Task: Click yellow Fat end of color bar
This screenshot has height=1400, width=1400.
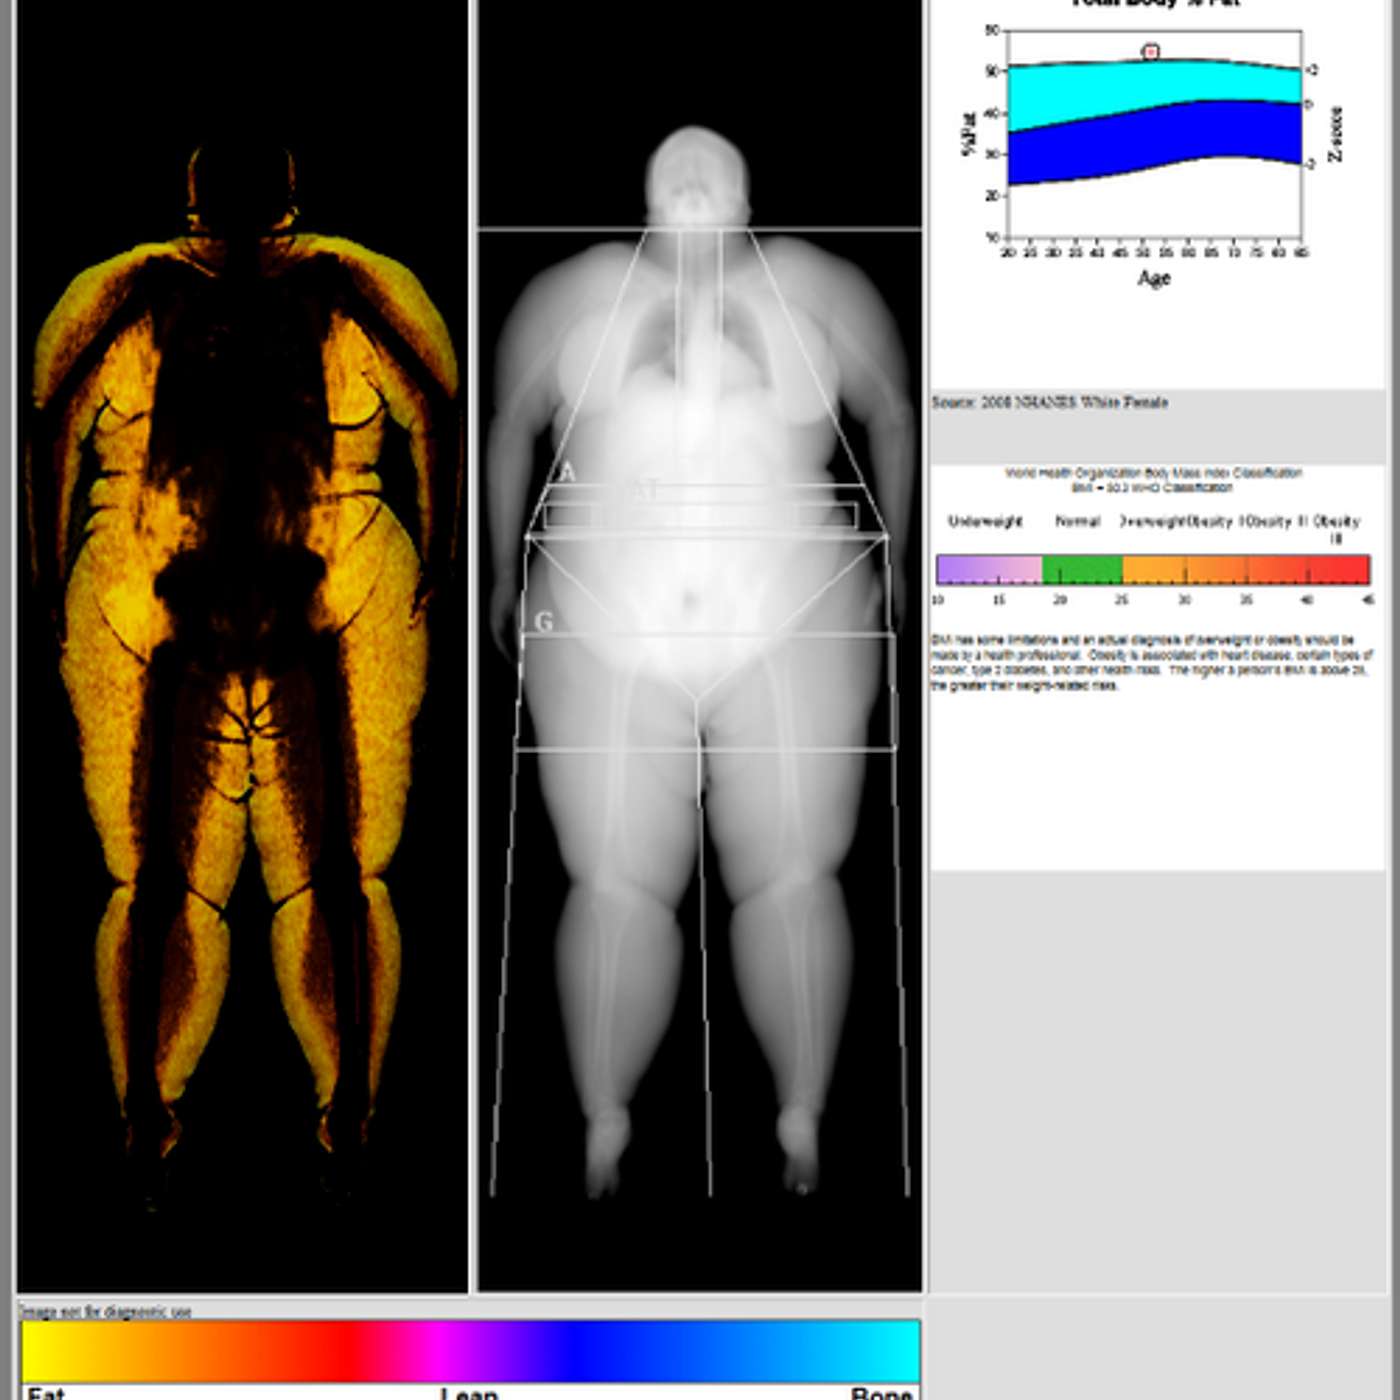Action: (x=50, y=1351)
